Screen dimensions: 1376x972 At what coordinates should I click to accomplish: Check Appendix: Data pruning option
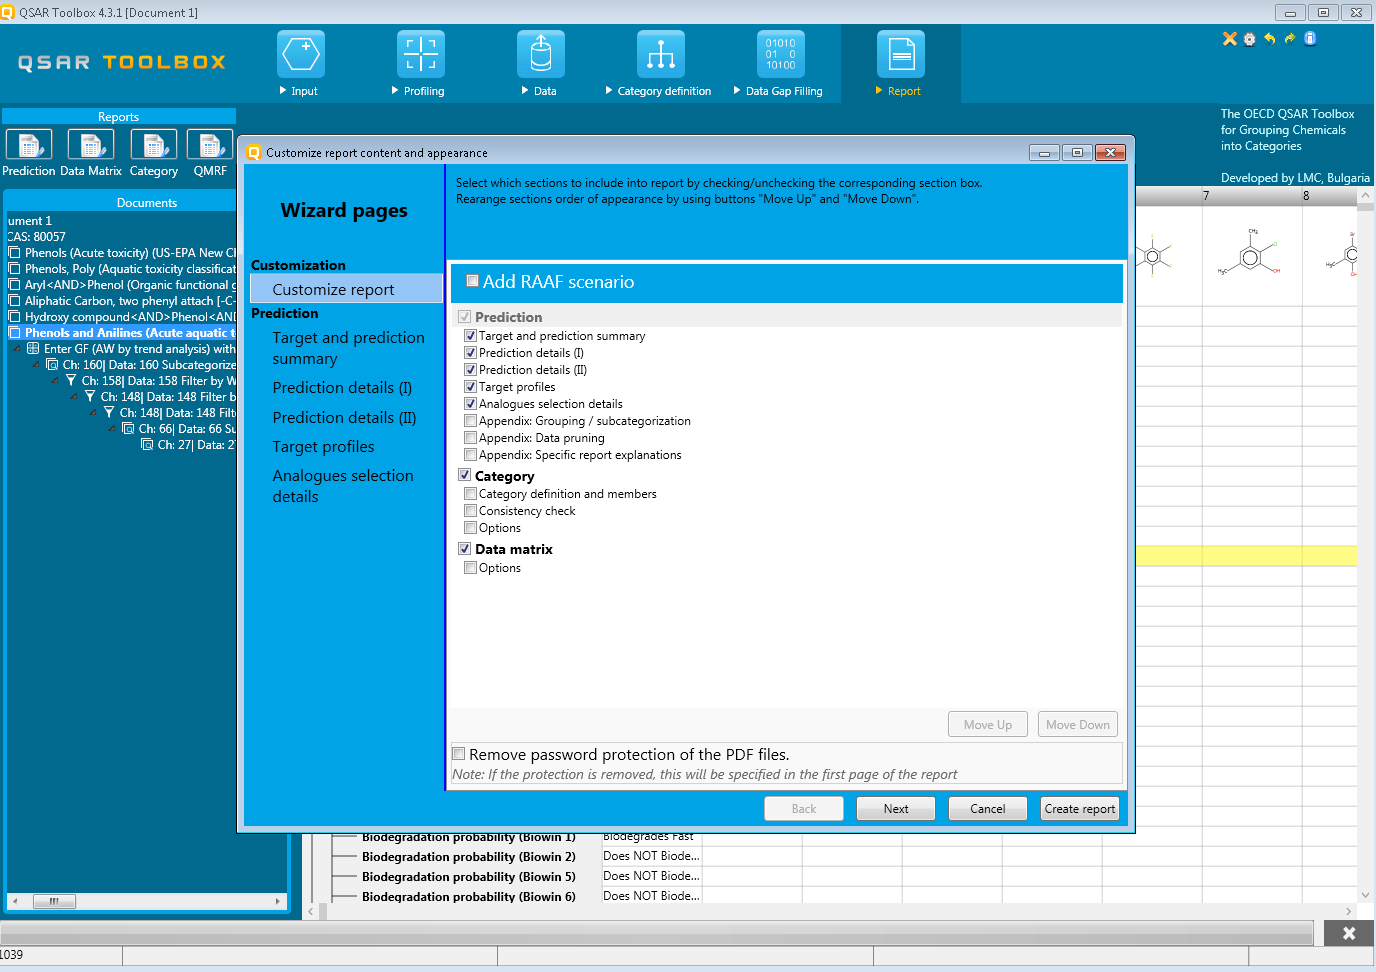[x=470, y=438]
